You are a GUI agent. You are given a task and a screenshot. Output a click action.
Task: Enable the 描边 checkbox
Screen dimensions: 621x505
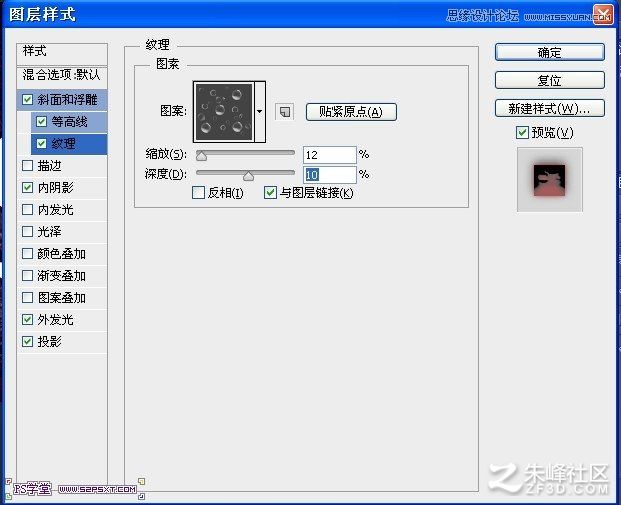pos(27,166)
